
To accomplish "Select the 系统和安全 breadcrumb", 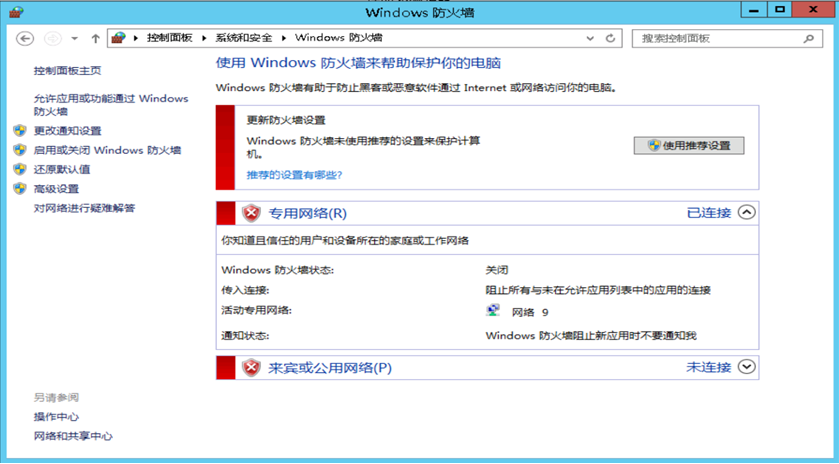I will pos(244,38).
